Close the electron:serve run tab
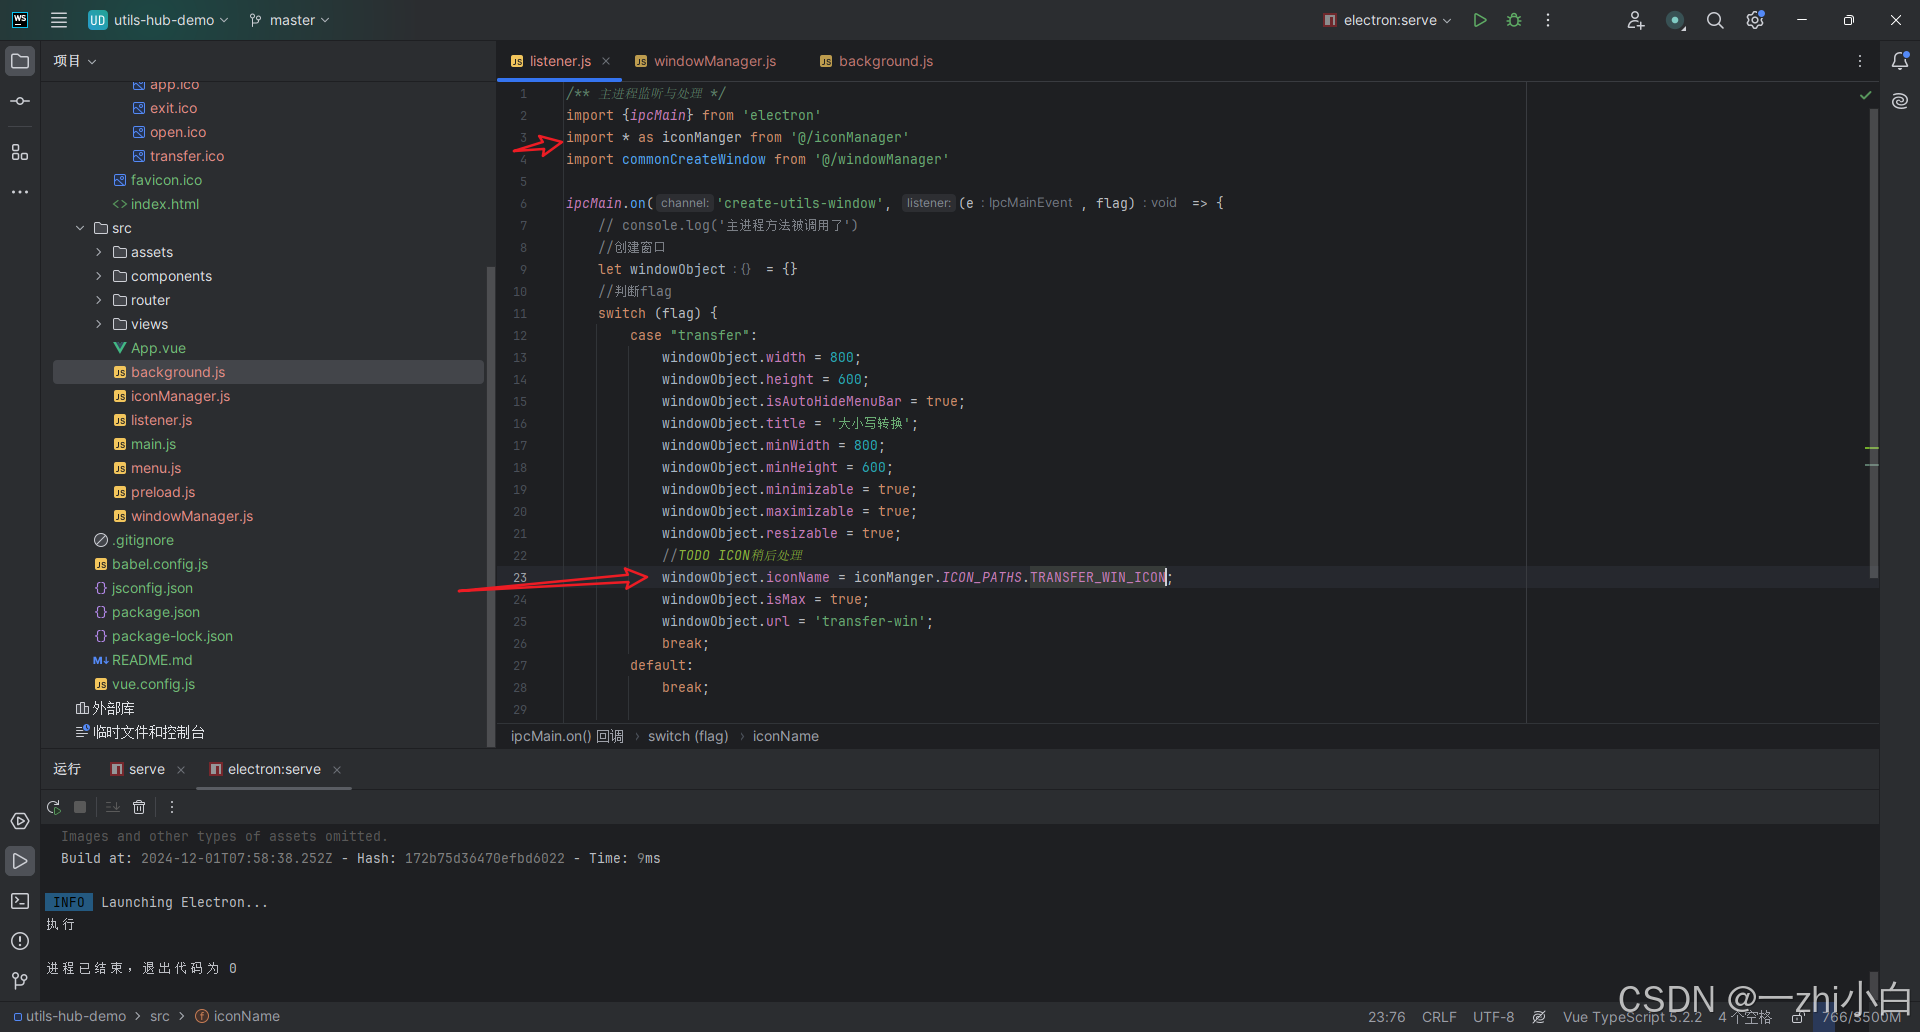Viewport: 1920px width, 1032px height. [337, 769]
